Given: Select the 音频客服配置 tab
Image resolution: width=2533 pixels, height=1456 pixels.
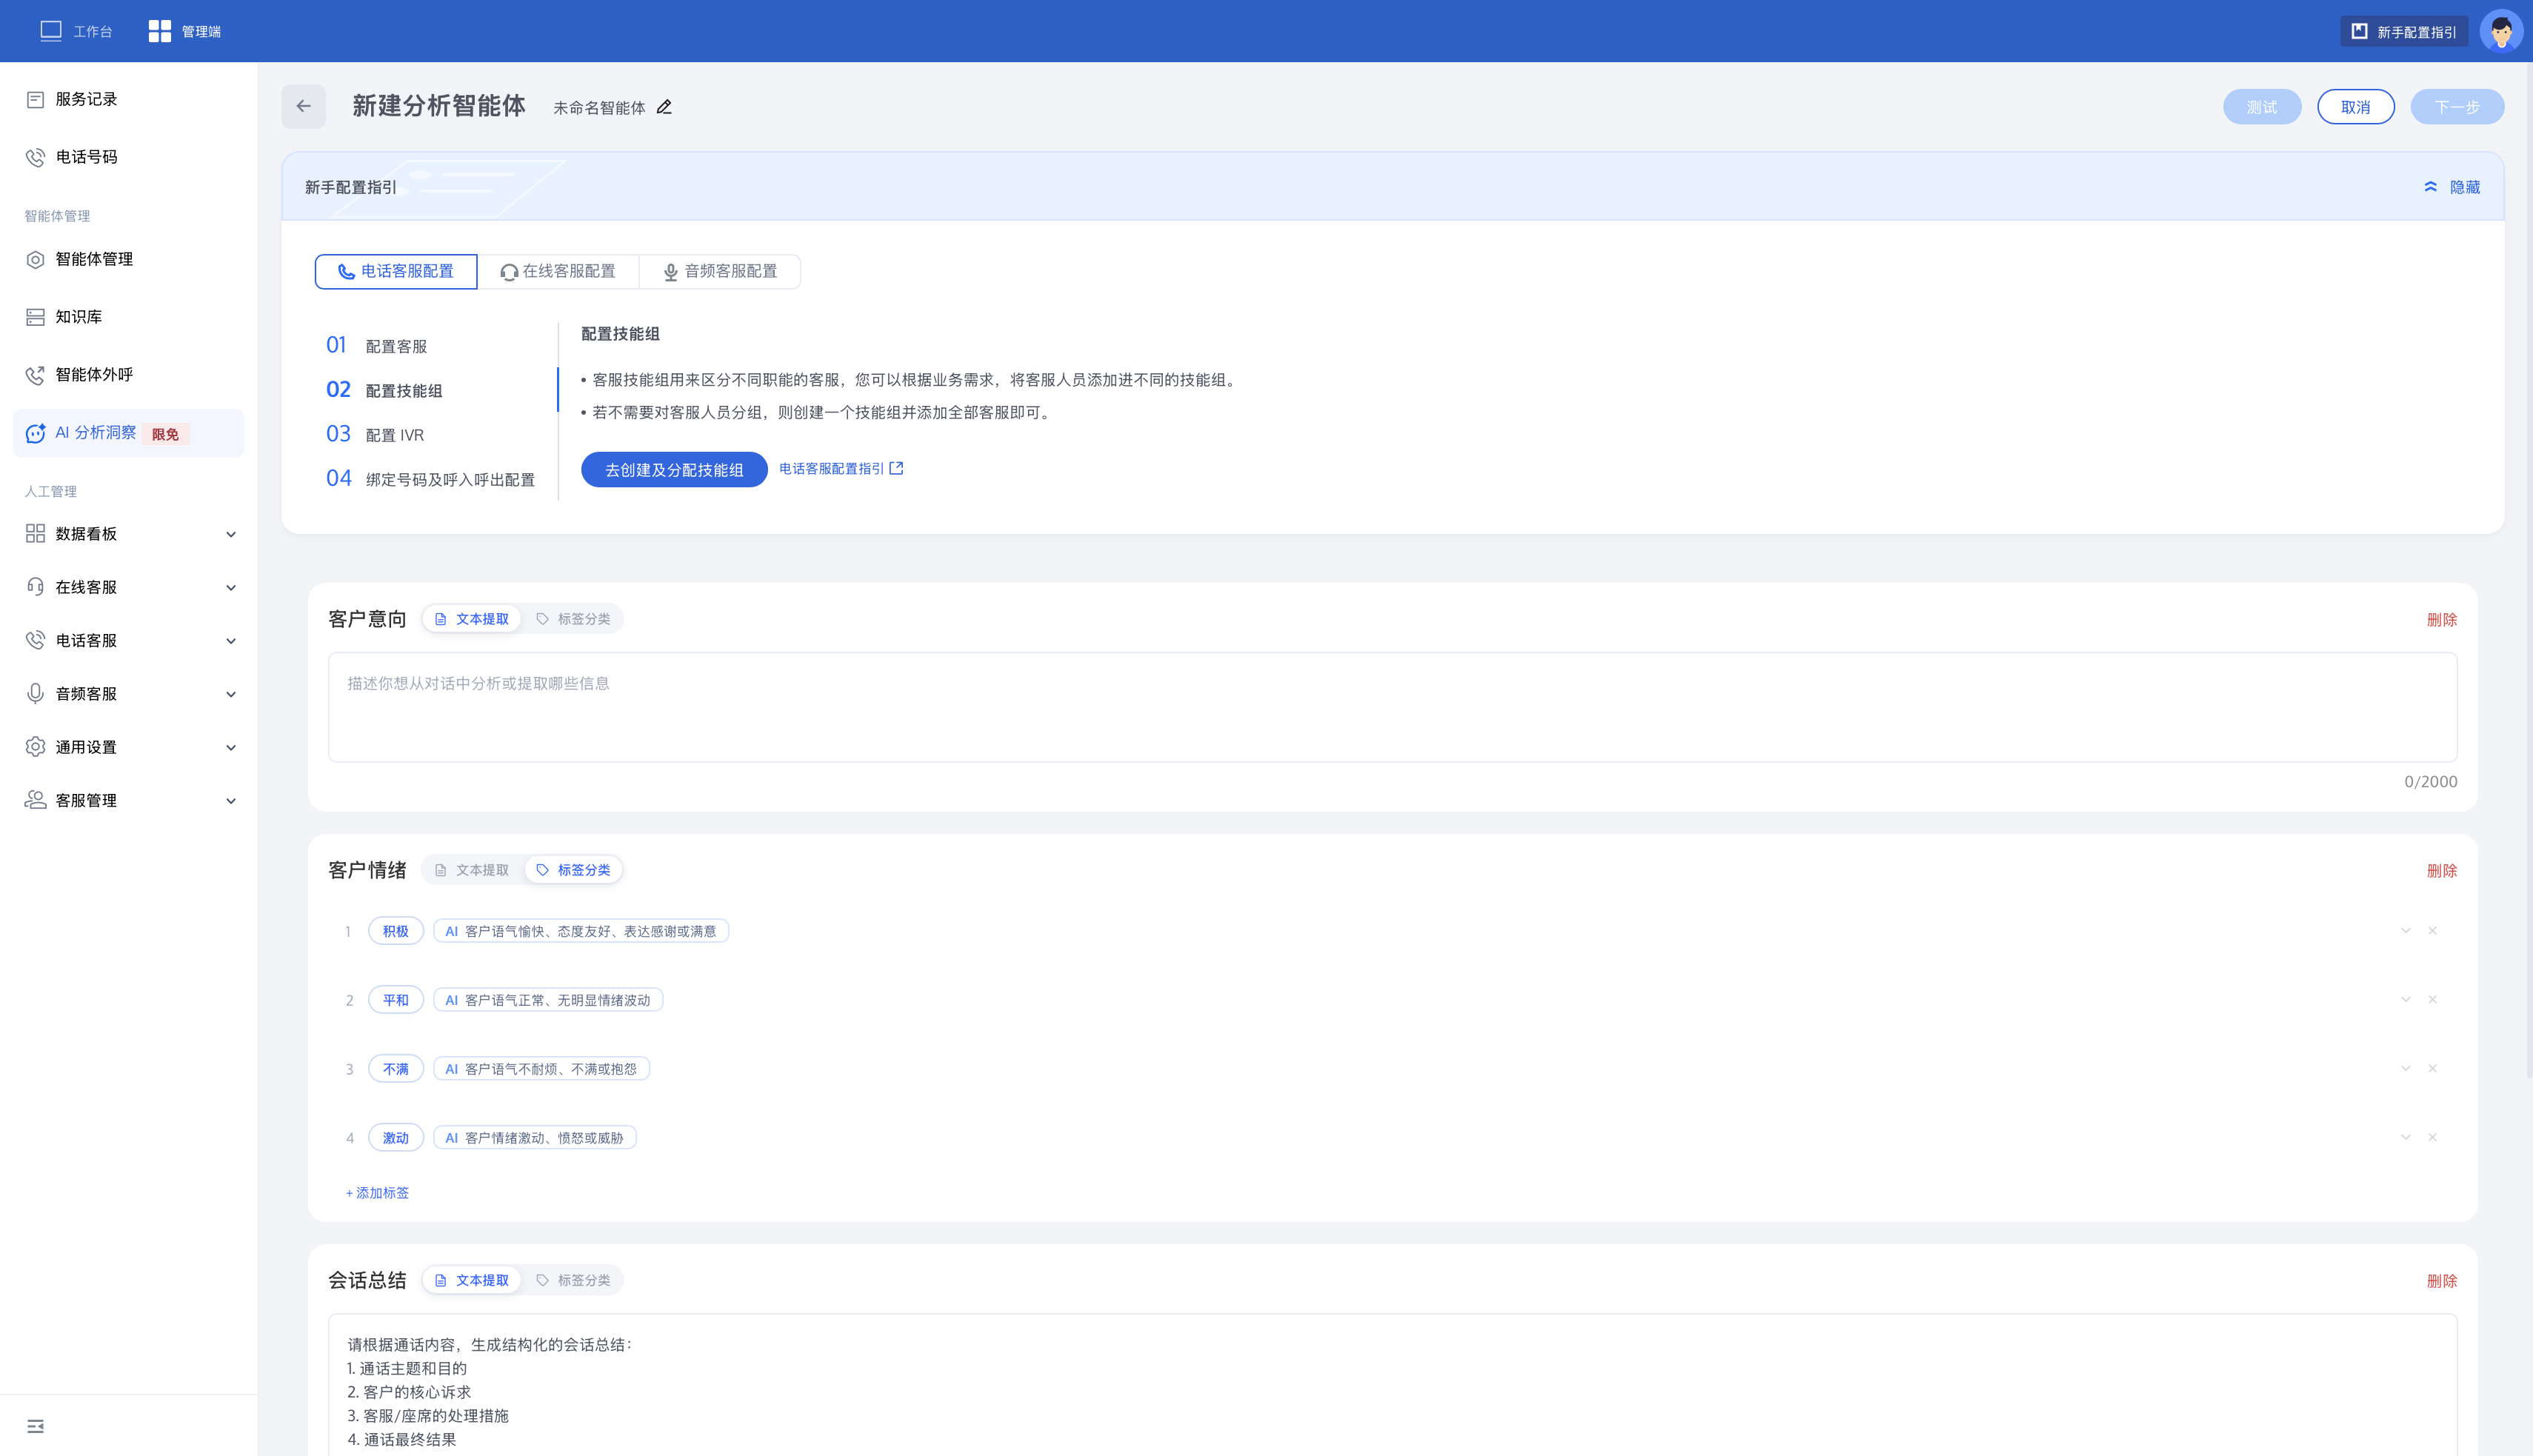Looking at the screenshot, I should pyautogui.click(x=720, y=271).
